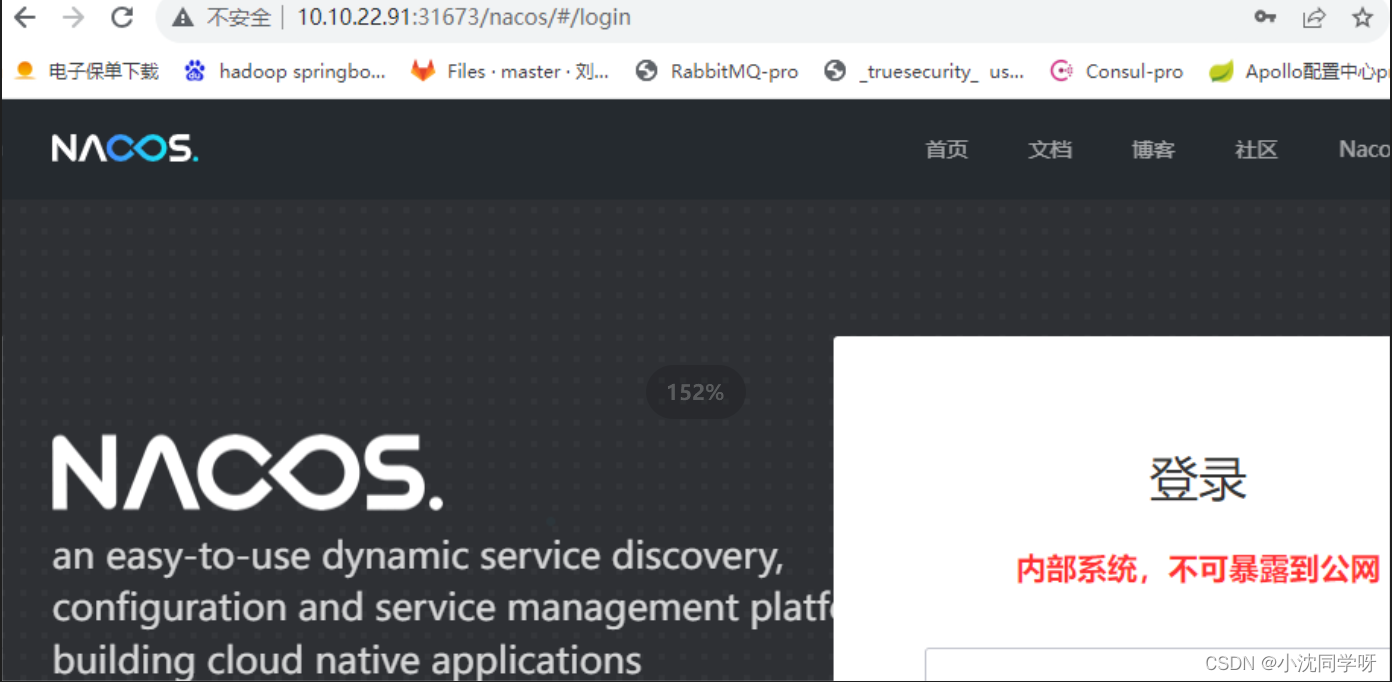Click the bookmark star icon
The height and width of the screenshot is (682, 1392).
point(1361,17)
